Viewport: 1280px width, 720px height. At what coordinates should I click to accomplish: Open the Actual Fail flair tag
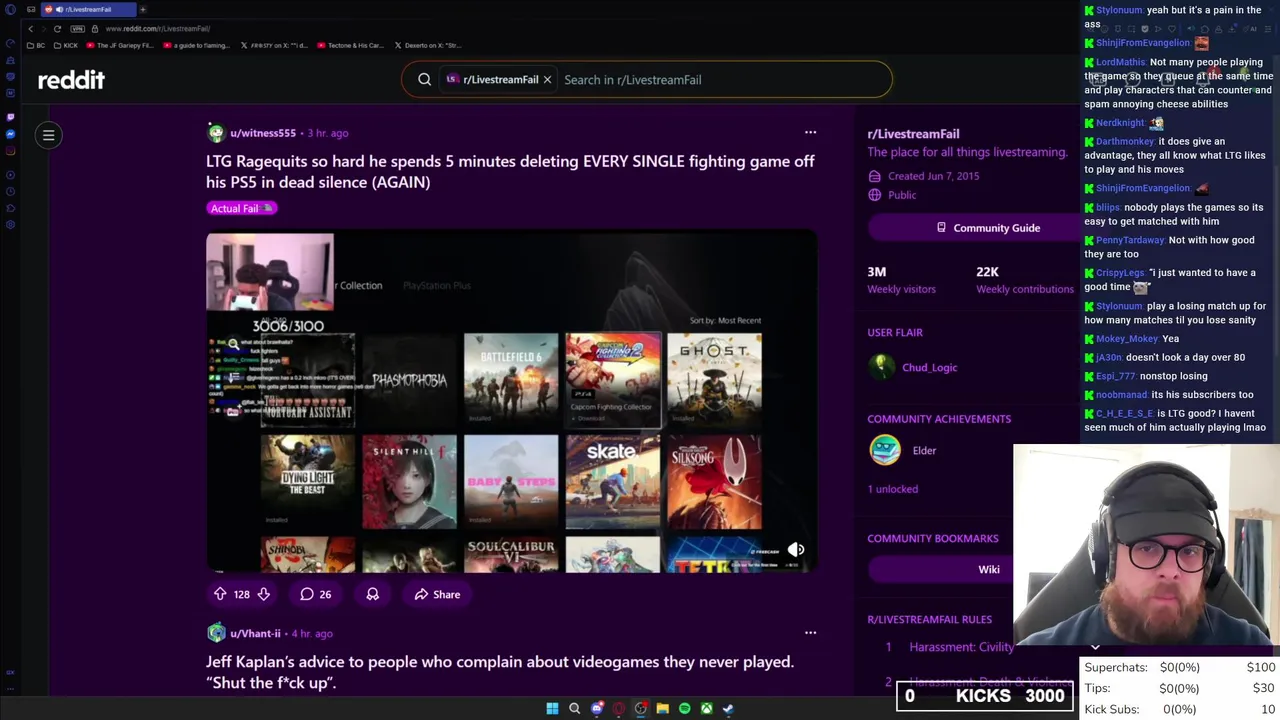241,208
